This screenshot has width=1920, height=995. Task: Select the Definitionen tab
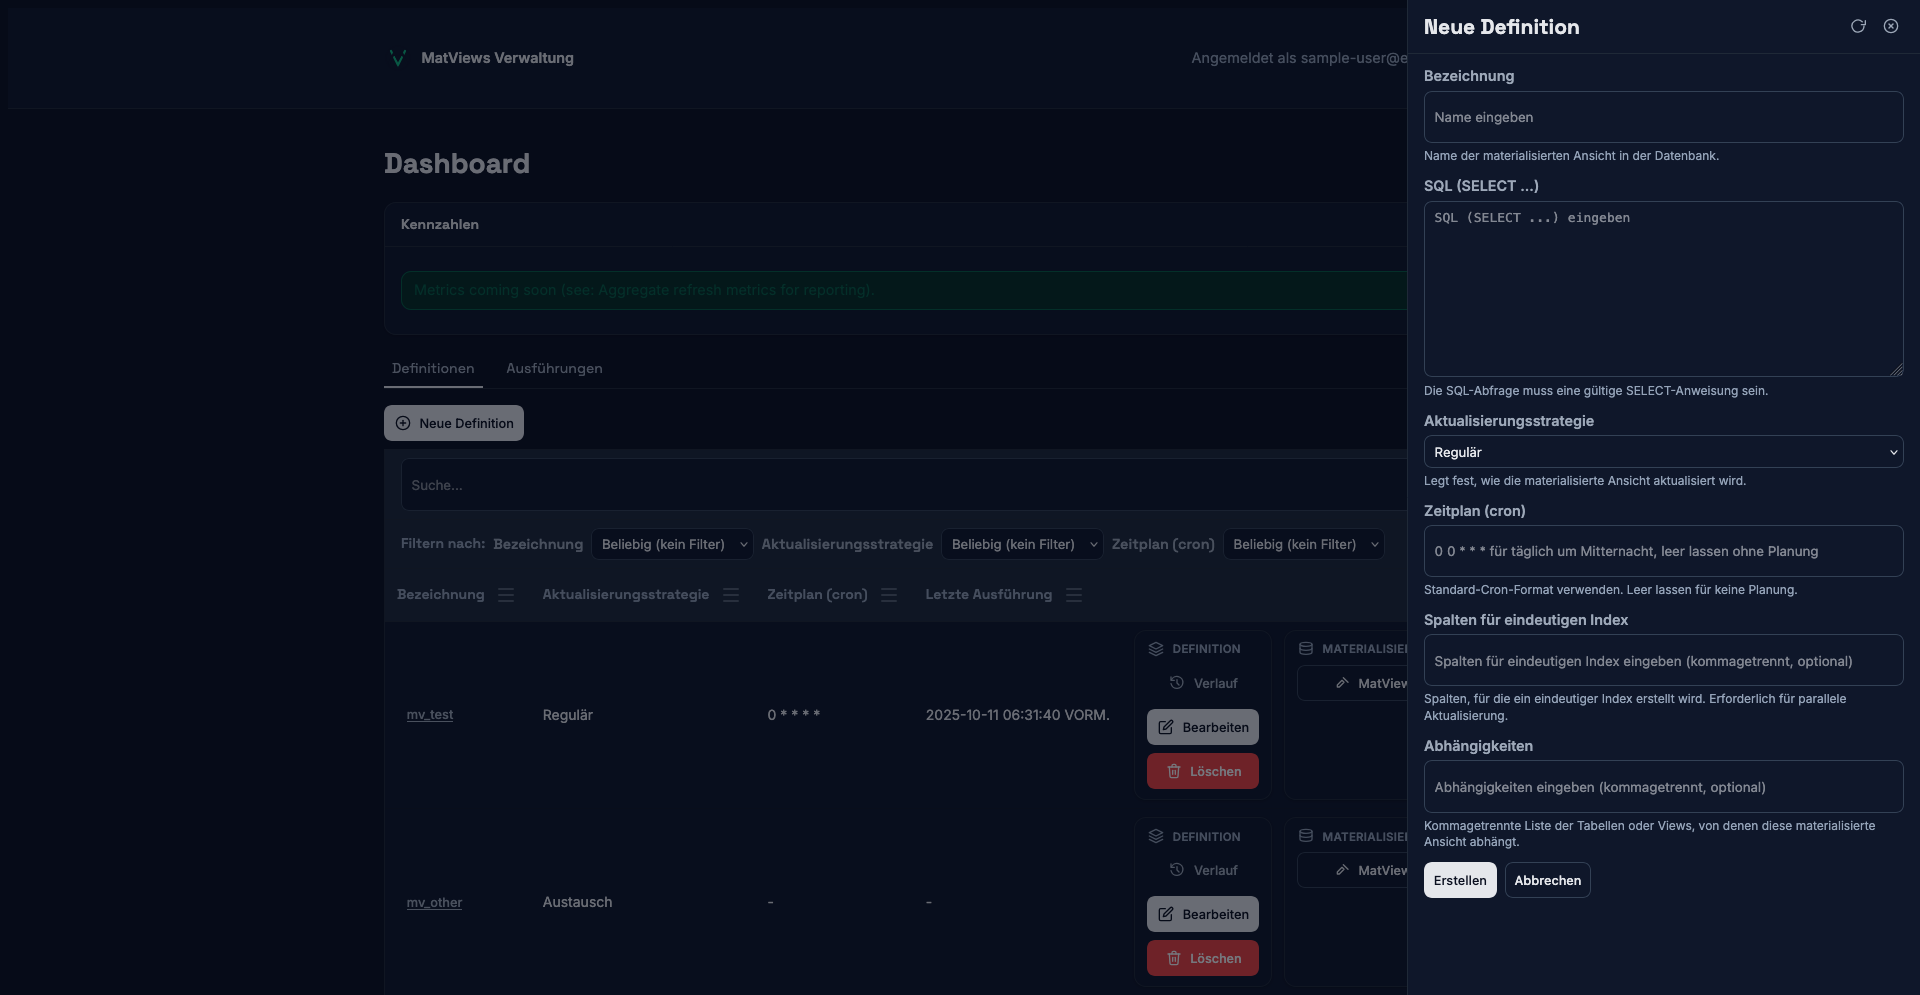tap(433, 369)
